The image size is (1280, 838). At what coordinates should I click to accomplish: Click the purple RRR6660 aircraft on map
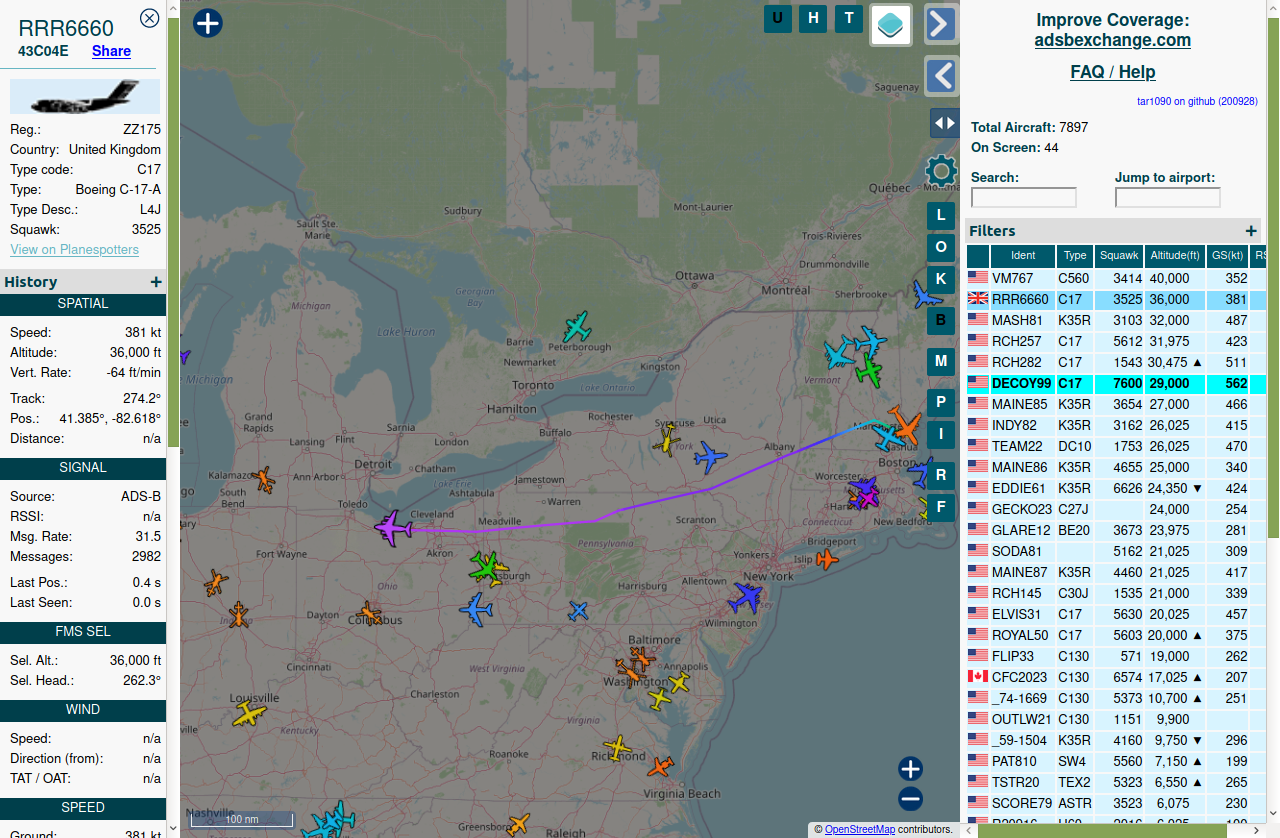(x=393, y=527)
